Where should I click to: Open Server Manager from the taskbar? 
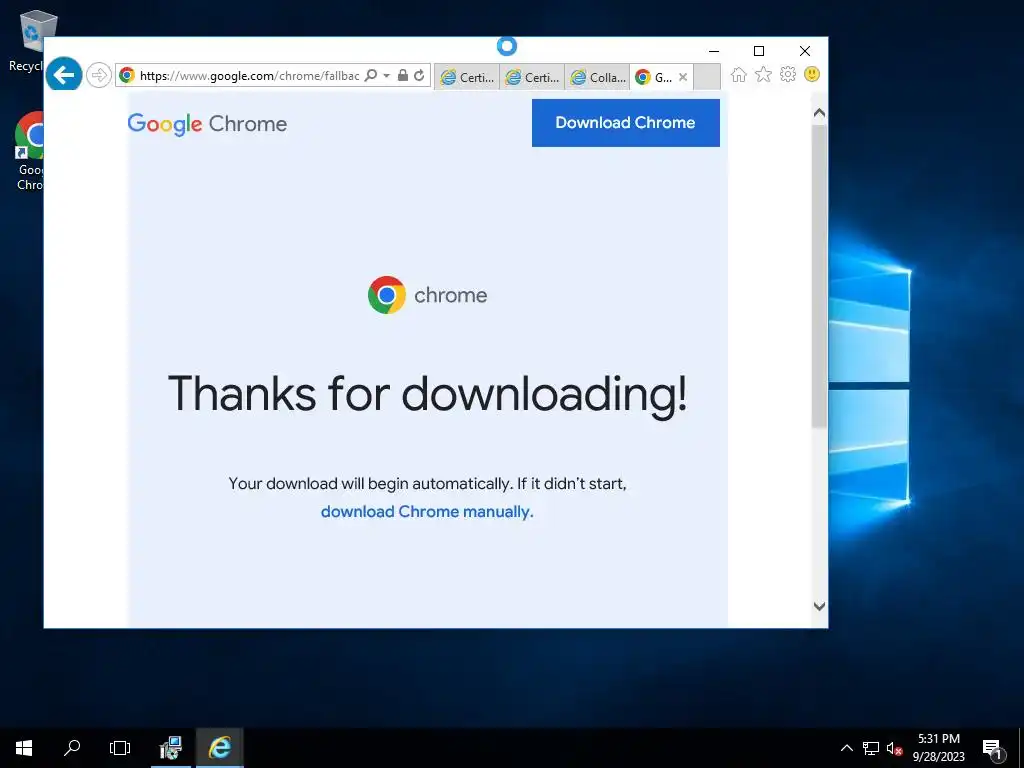coord(171,748)
